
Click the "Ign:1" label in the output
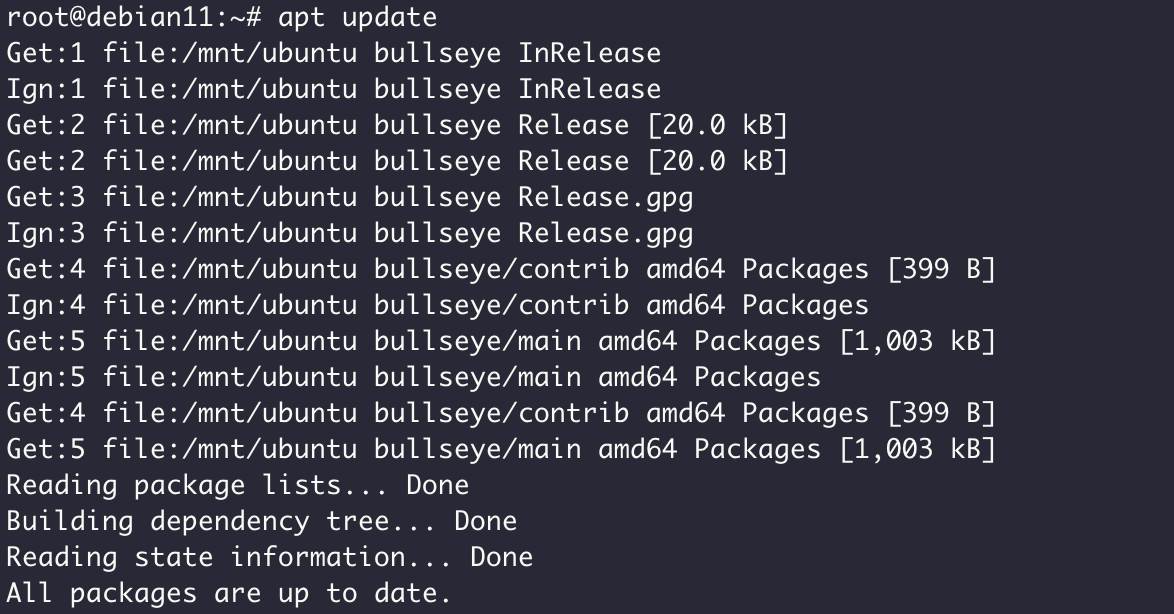click(46, 89)
